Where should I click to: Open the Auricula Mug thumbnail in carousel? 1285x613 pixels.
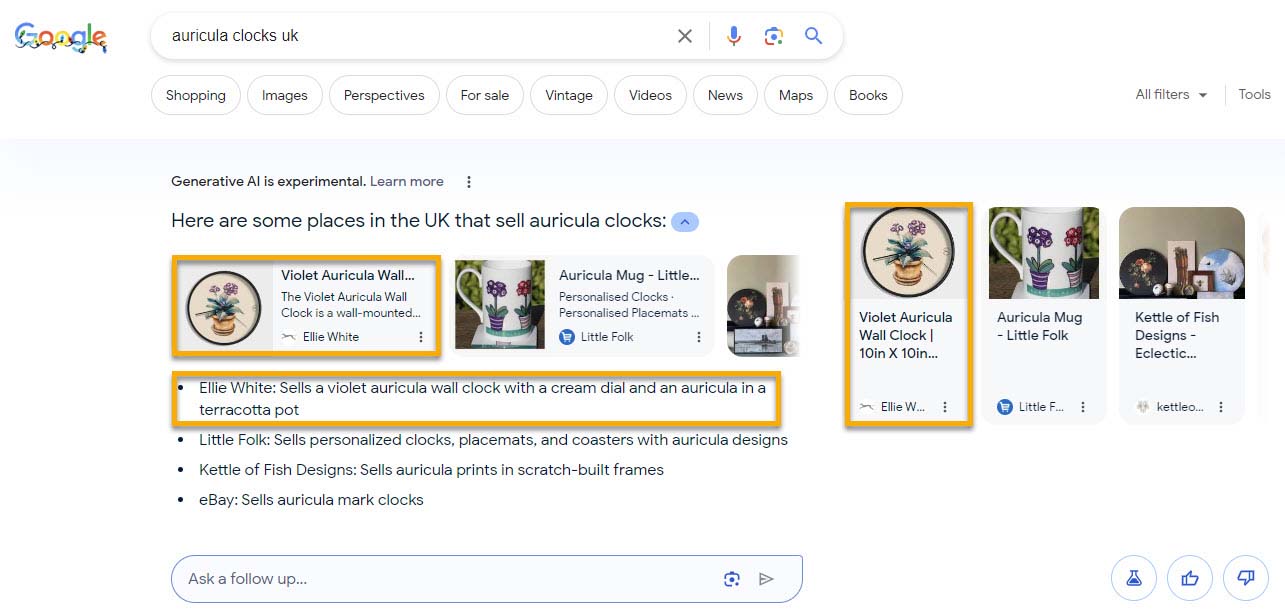500,306
